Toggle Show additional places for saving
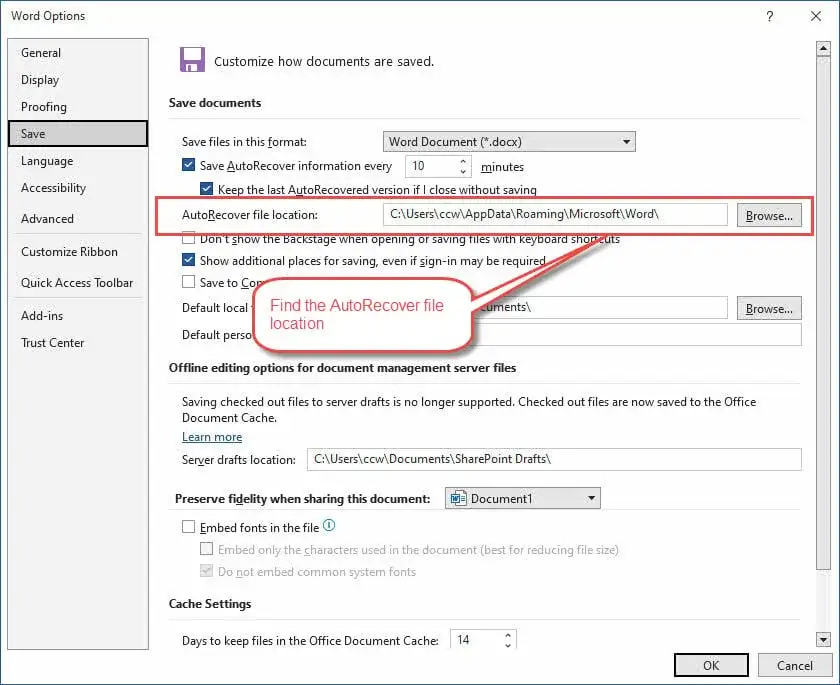Viewport: 840px width, 685px height. pyautogui.click(x=189, y=260)
